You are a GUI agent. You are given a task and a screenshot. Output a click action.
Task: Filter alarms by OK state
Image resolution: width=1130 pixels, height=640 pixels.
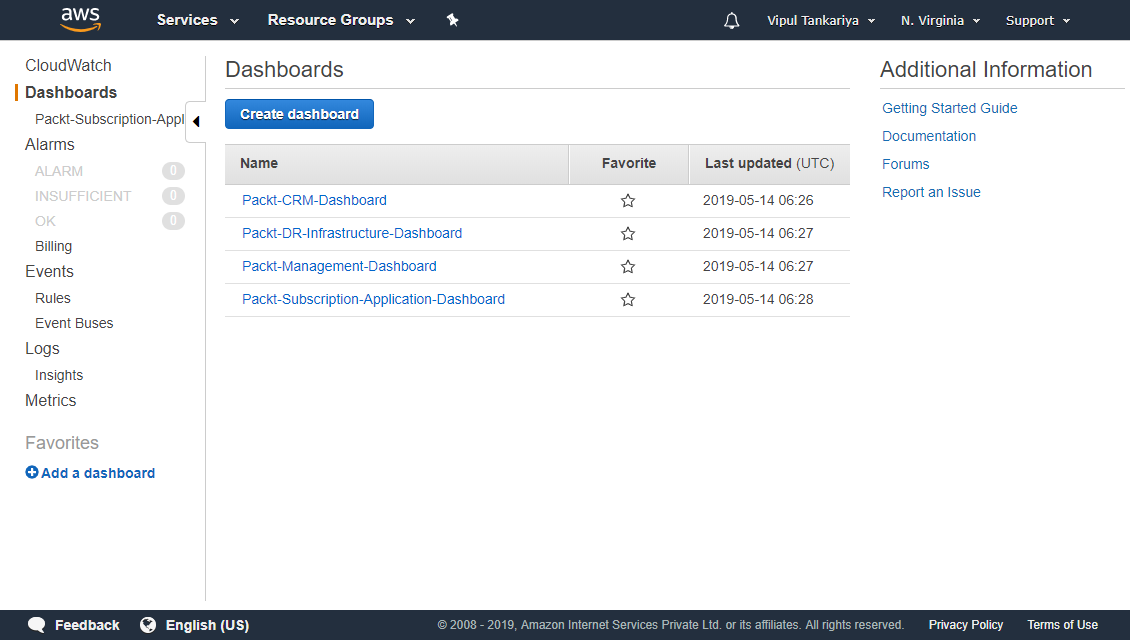coord(45,221)
